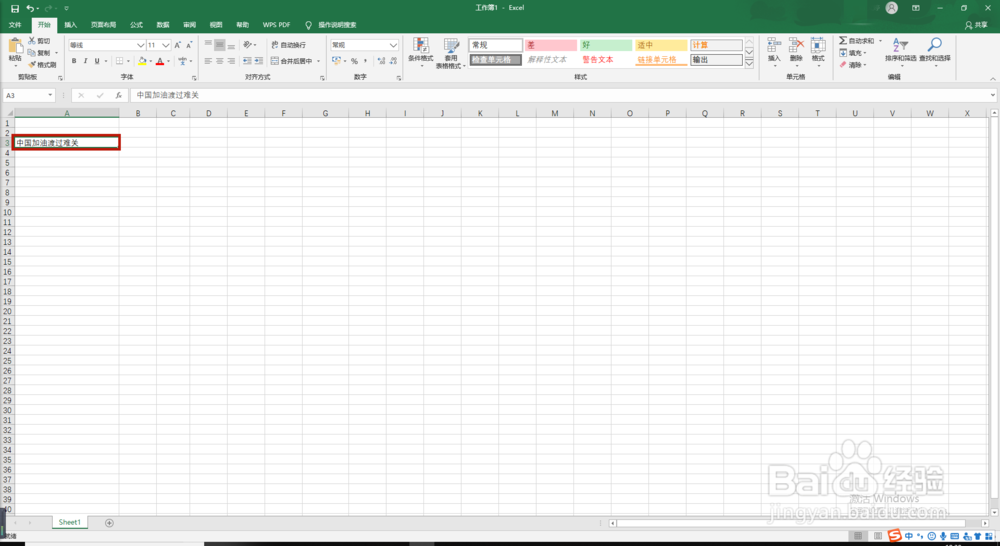This screenshot has width=1000, height=546.
Task: Click the decrease indent icon
Action: [247, 61]
